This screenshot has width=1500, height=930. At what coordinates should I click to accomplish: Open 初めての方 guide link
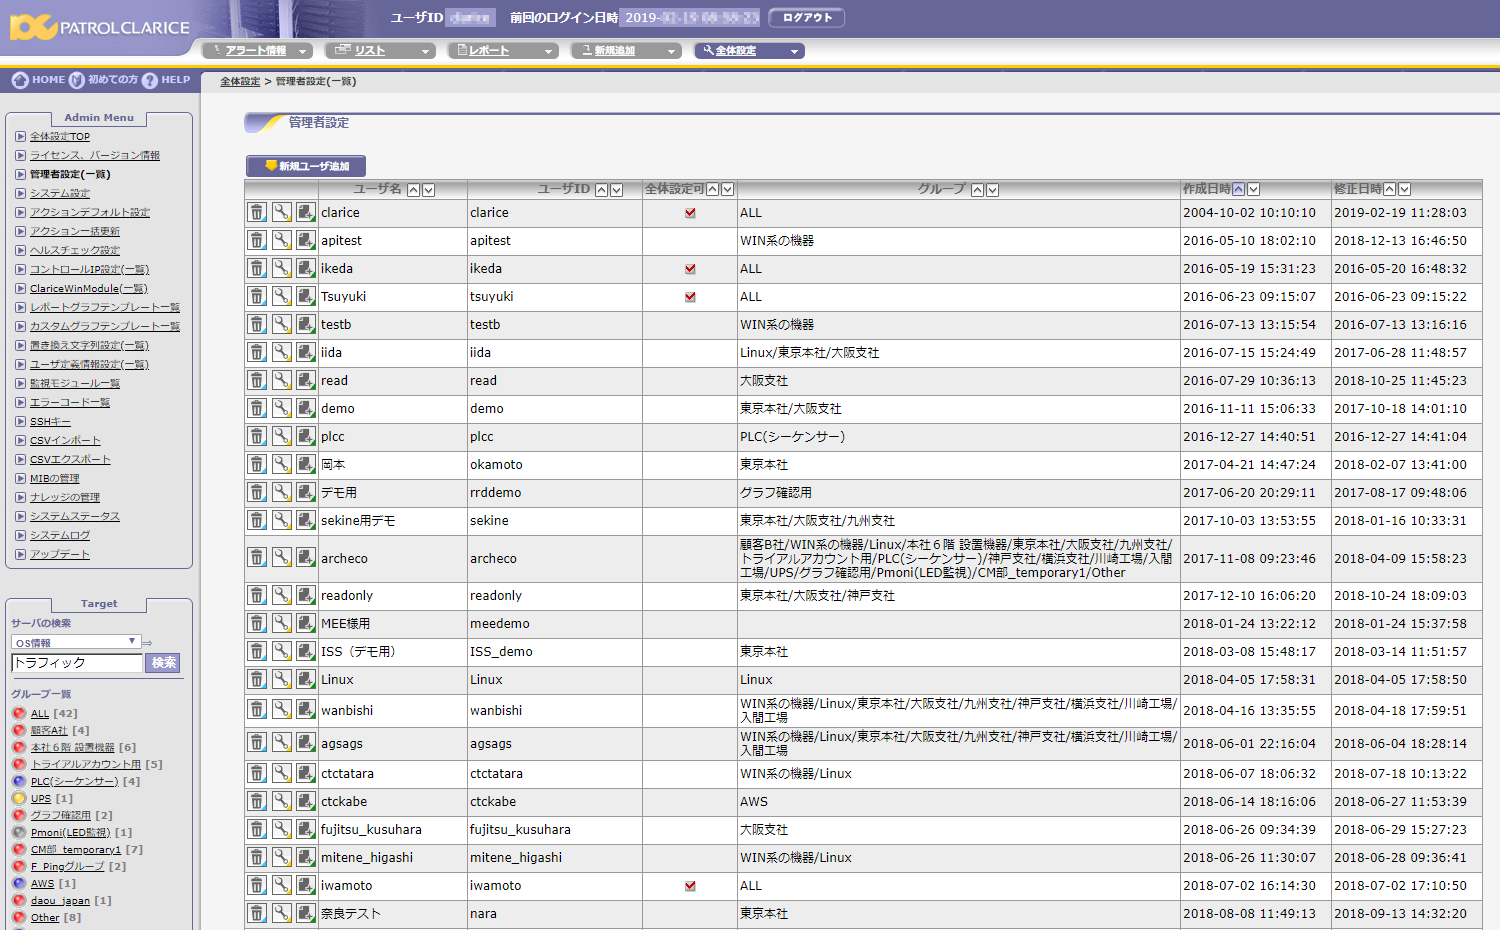(x=103, y=80)
